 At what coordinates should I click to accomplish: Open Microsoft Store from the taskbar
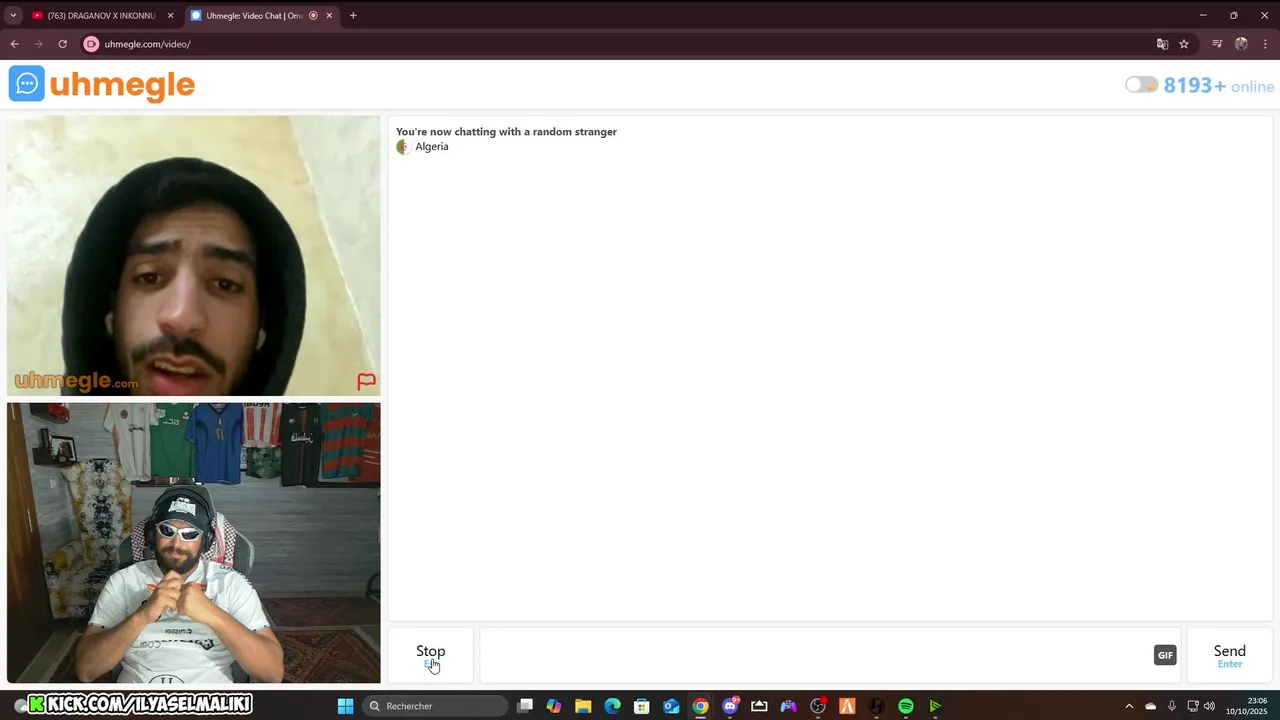[x=642, y=706]
